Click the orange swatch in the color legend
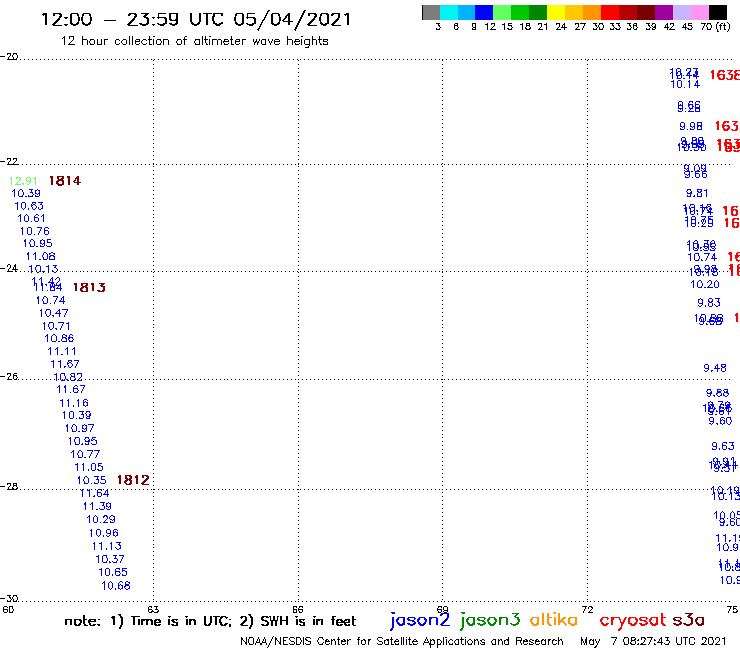The width and height of the screenshot is (740, 650). click(592, 12)
